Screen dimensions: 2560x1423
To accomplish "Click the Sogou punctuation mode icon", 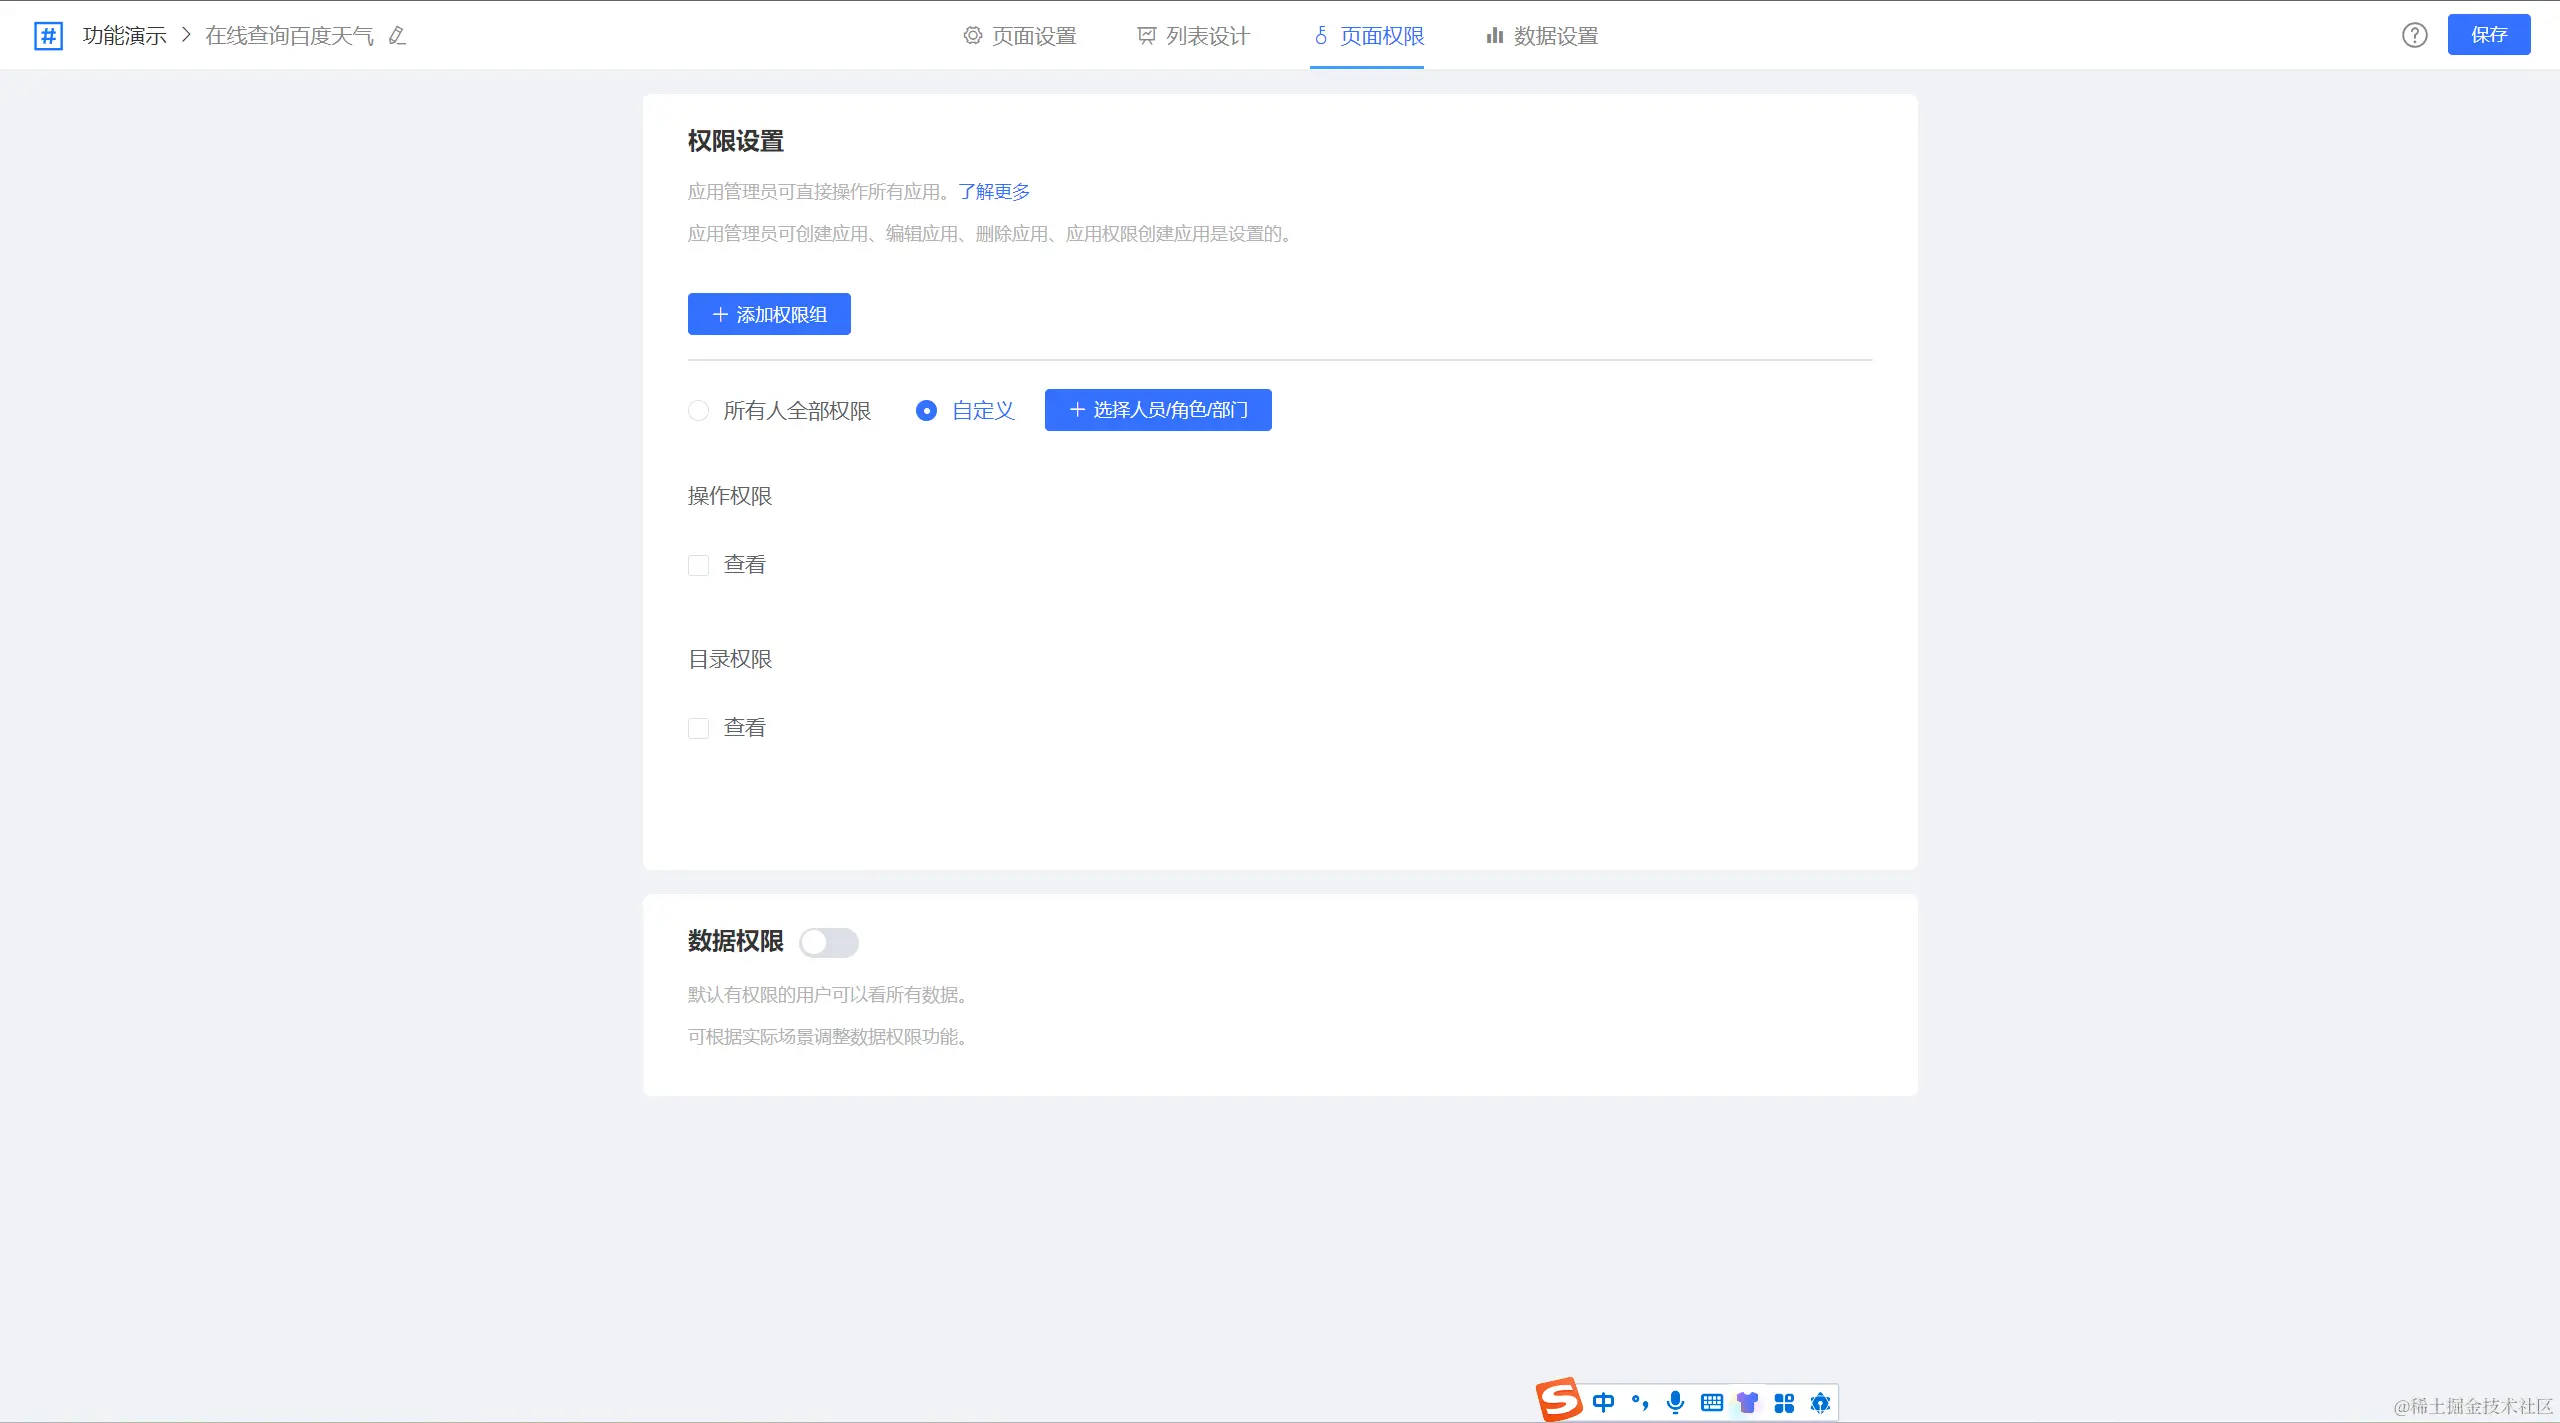I will pyautogui.click(x=1639, y=1402).
